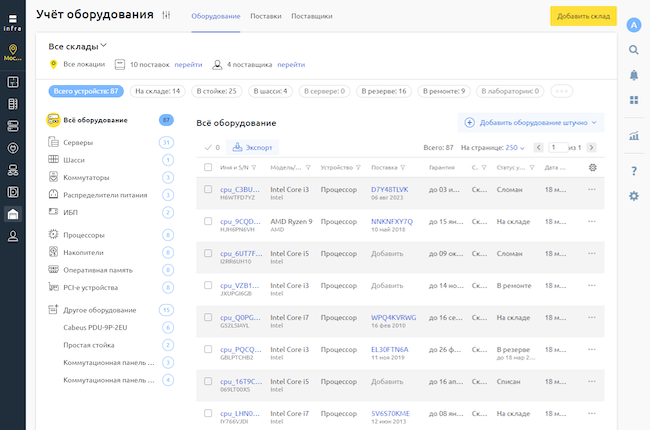
Task: Open the apps grid icon
Action: (x=634, y=100)
